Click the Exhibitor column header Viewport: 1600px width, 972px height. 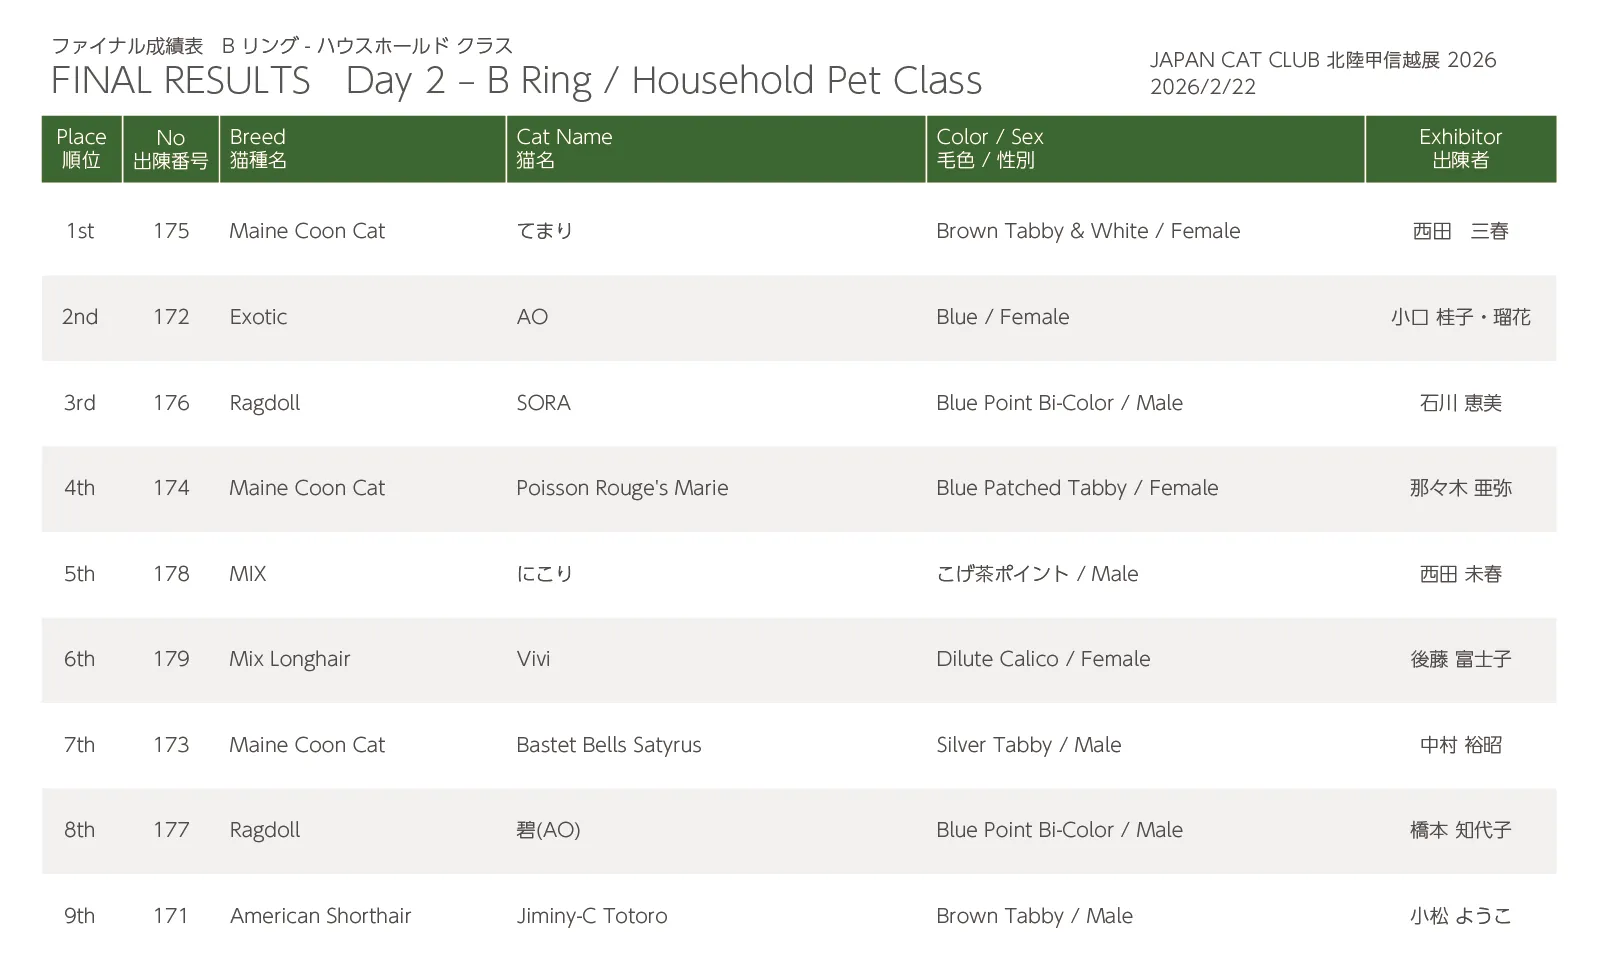1460,148
